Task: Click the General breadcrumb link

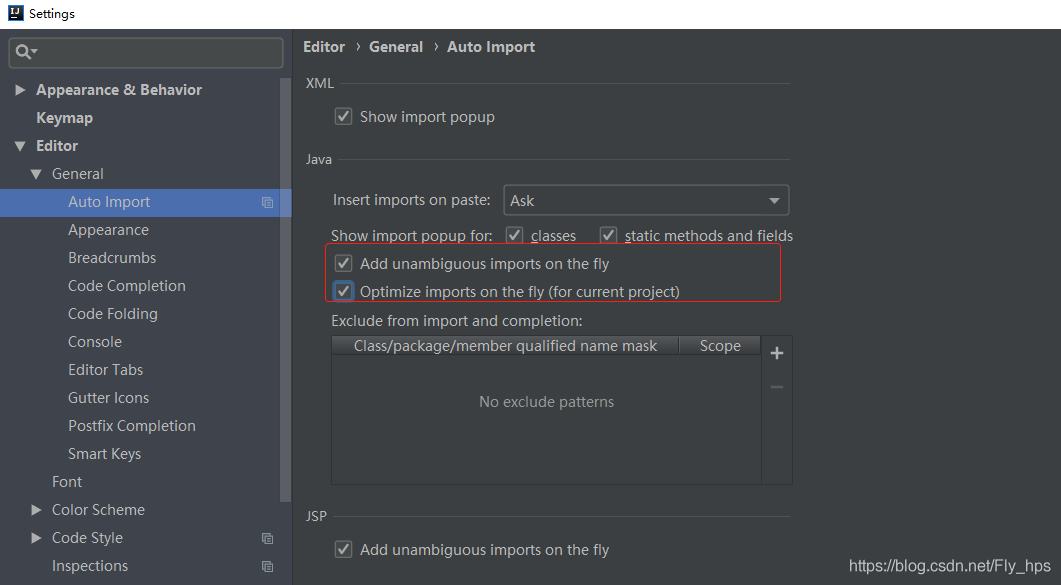Action: pyautogui.click(x=396, y=47)
